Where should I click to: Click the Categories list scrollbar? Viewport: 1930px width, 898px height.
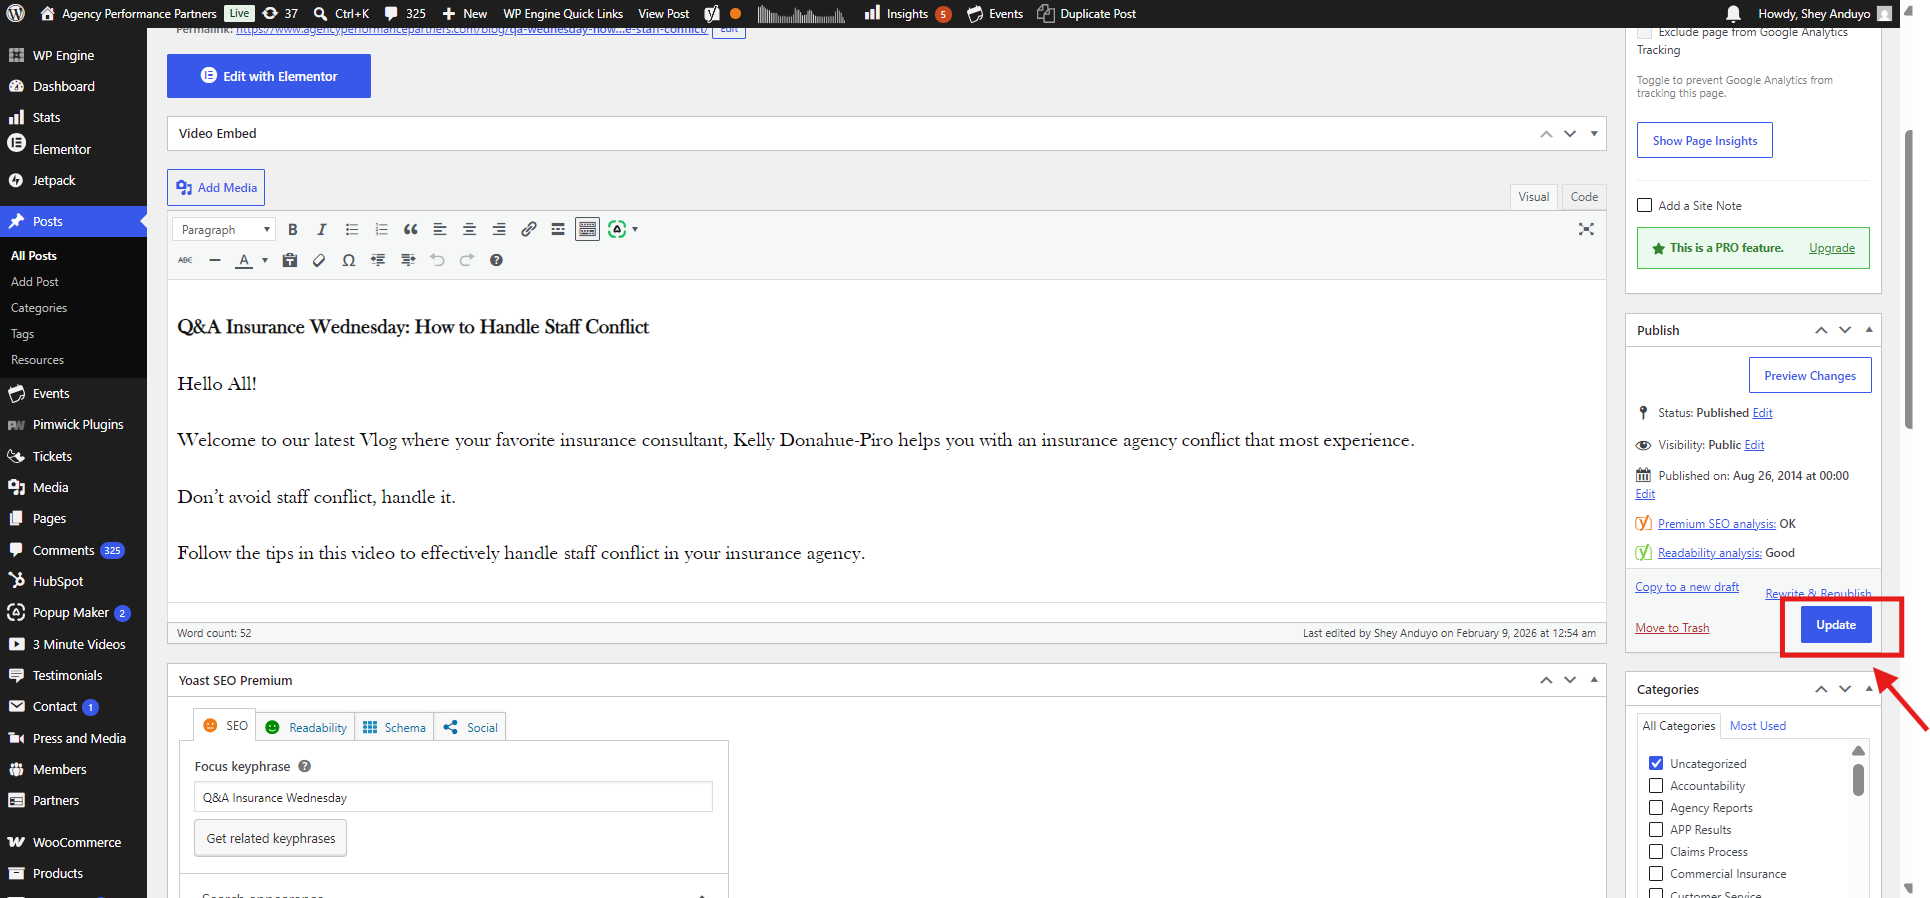(x=1858, y=780)
